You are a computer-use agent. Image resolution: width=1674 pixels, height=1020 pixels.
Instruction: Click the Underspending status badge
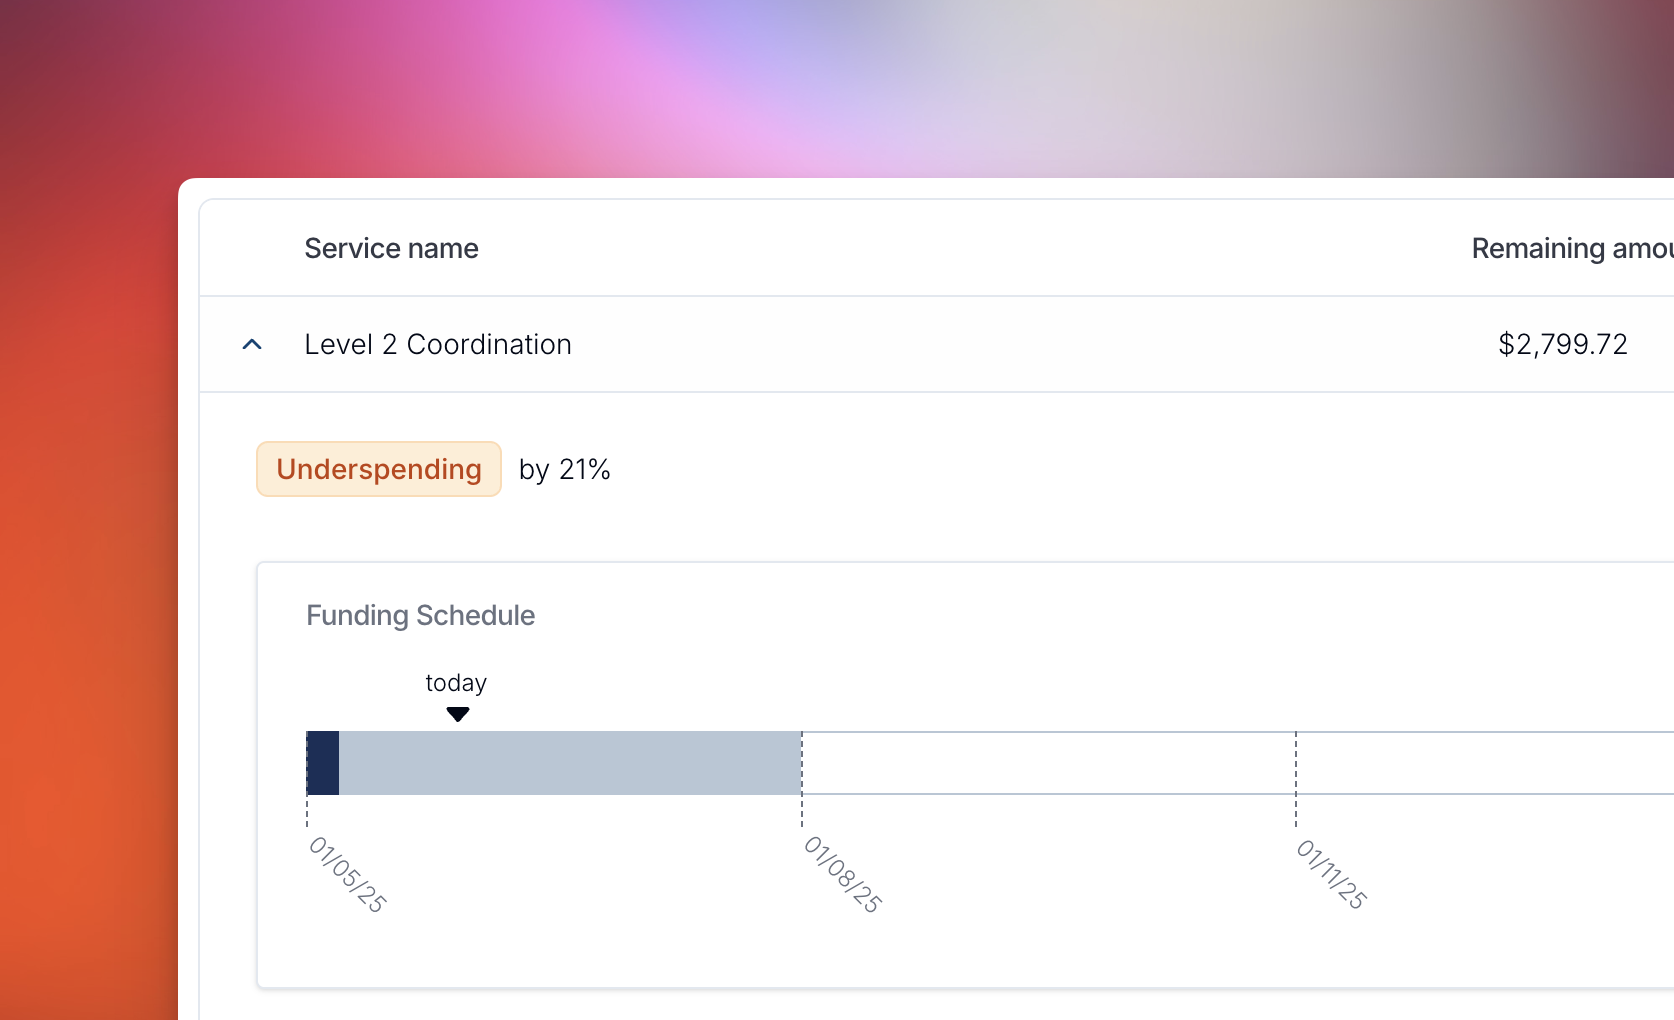tap(379, 469)
